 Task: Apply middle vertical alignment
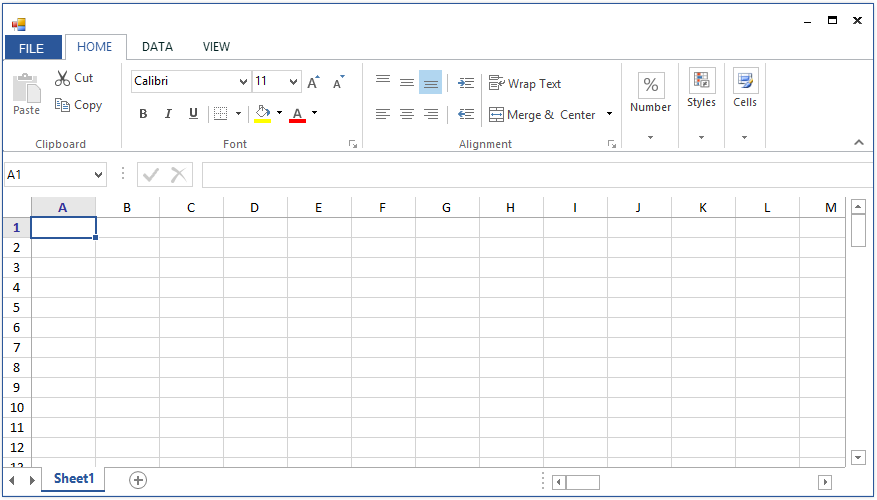[x=407, y=83]
